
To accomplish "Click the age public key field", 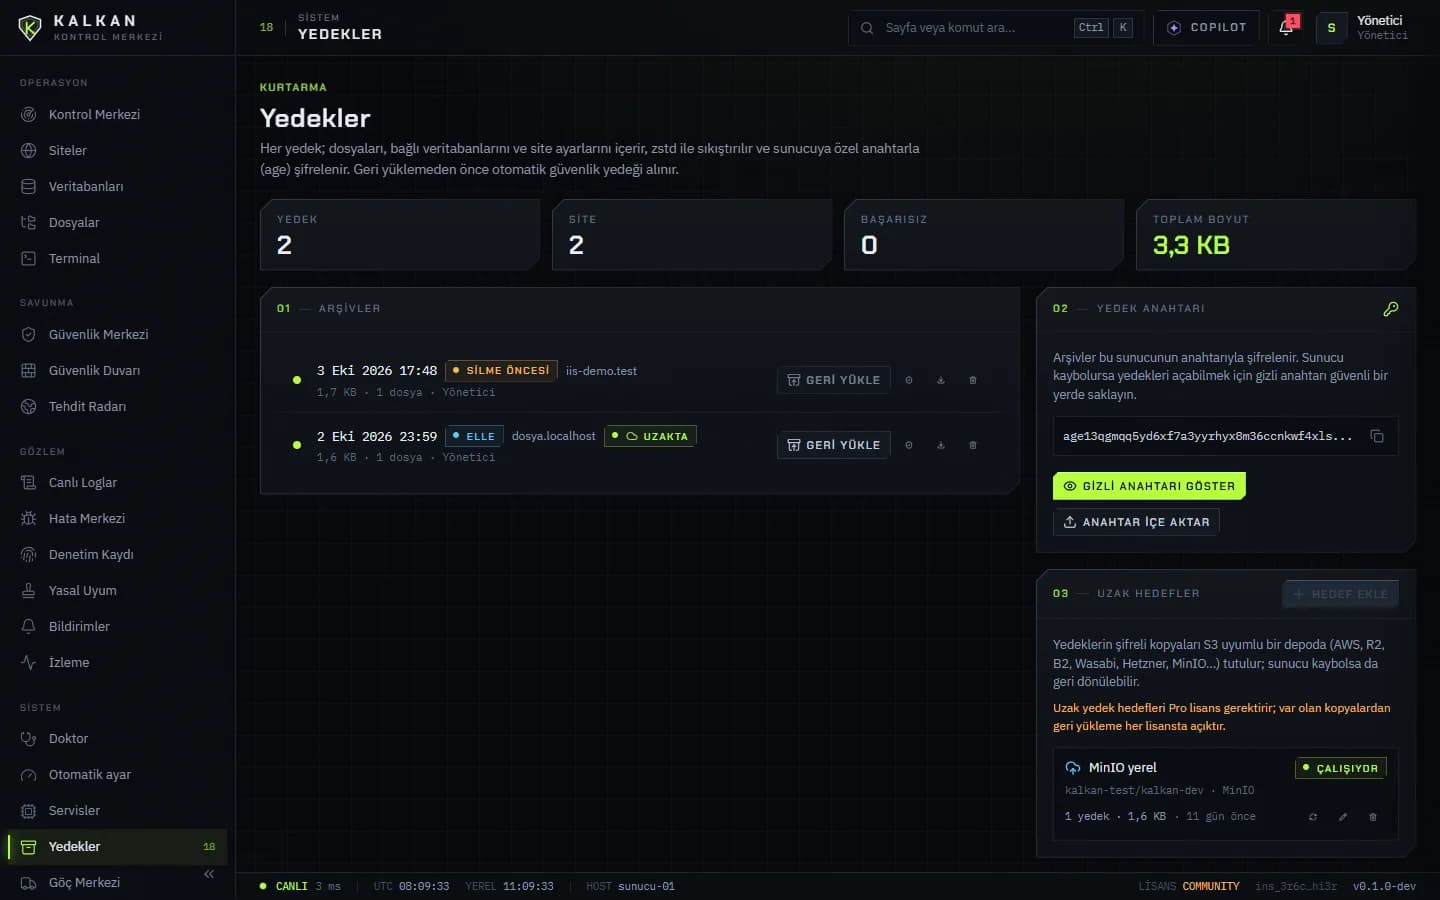I will [x=1225, y=436].
